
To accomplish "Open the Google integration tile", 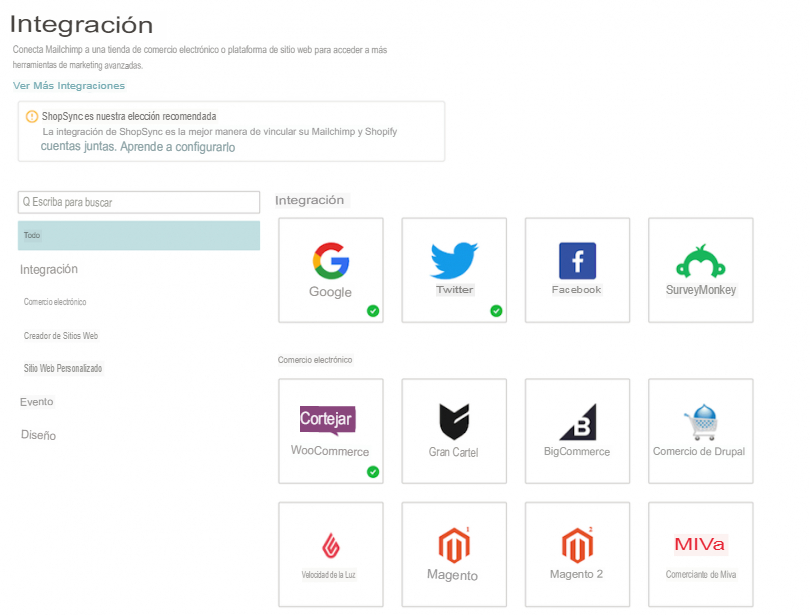I will tap(331, 270).
